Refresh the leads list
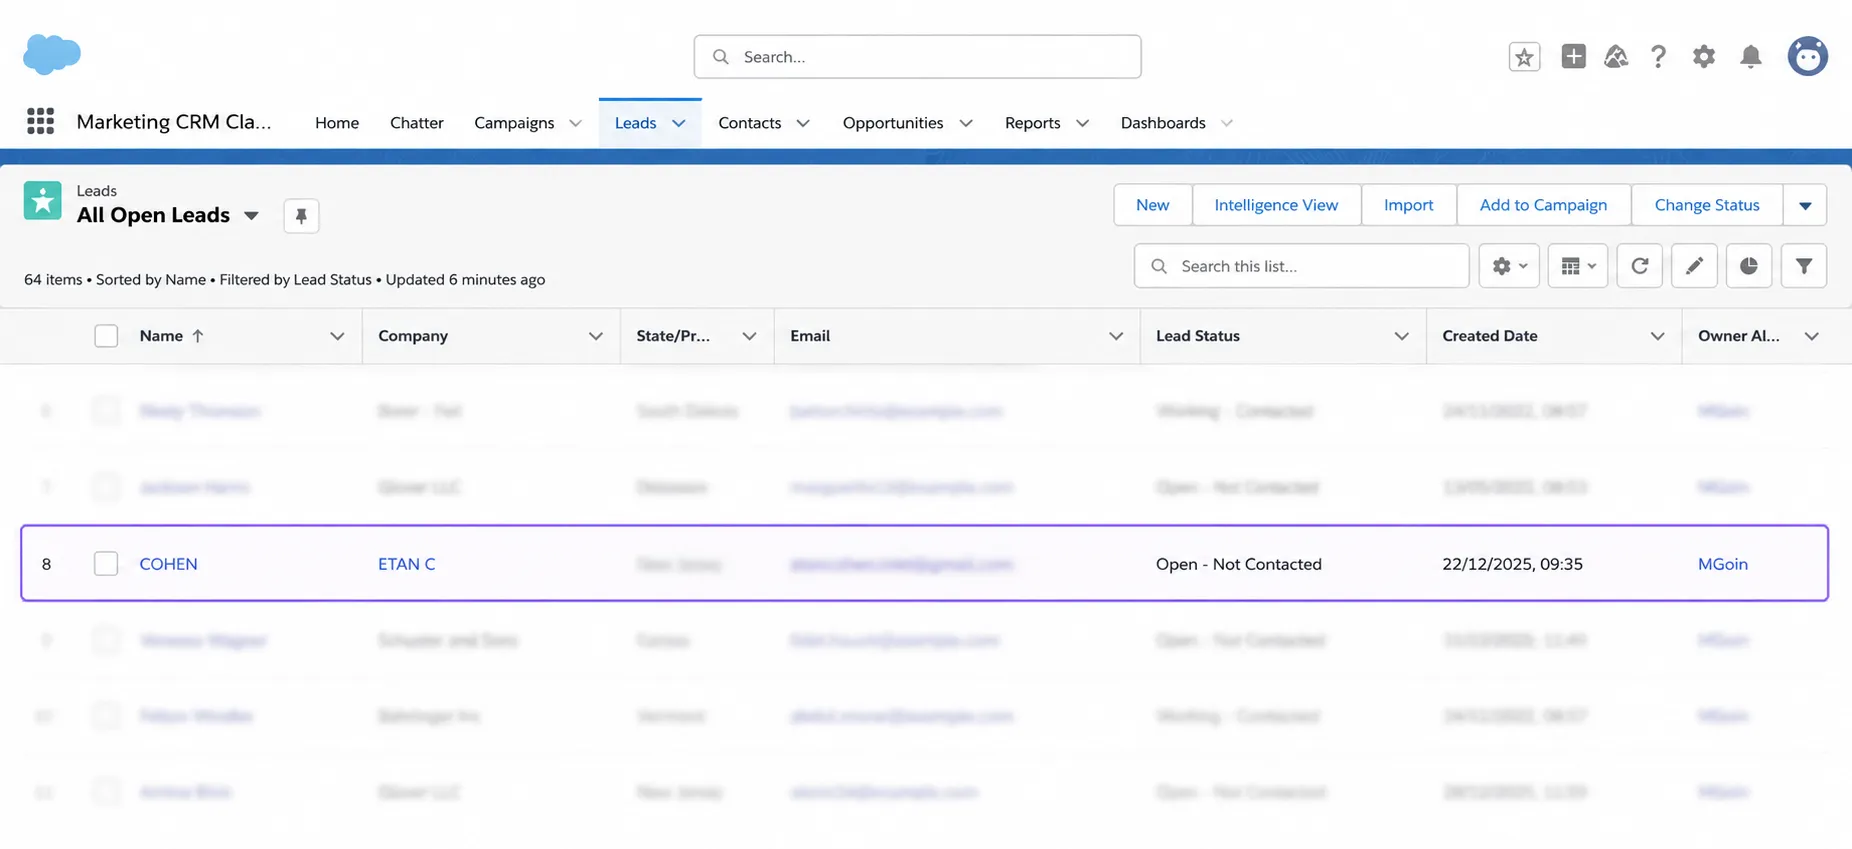The height and width of the screenshot is (849, 1852). [1640, 266]
